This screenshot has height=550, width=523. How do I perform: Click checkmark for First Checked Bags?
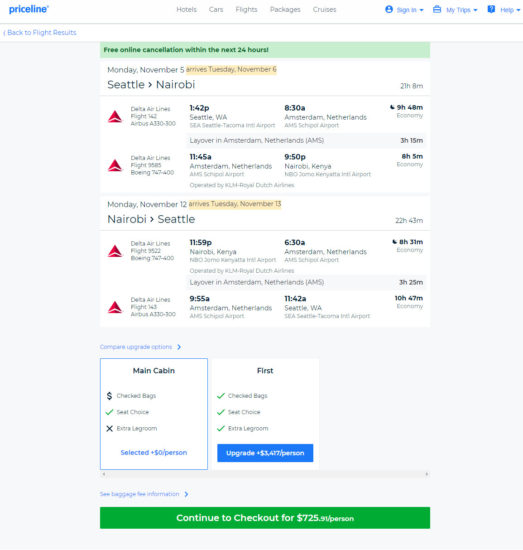point(221,396)
